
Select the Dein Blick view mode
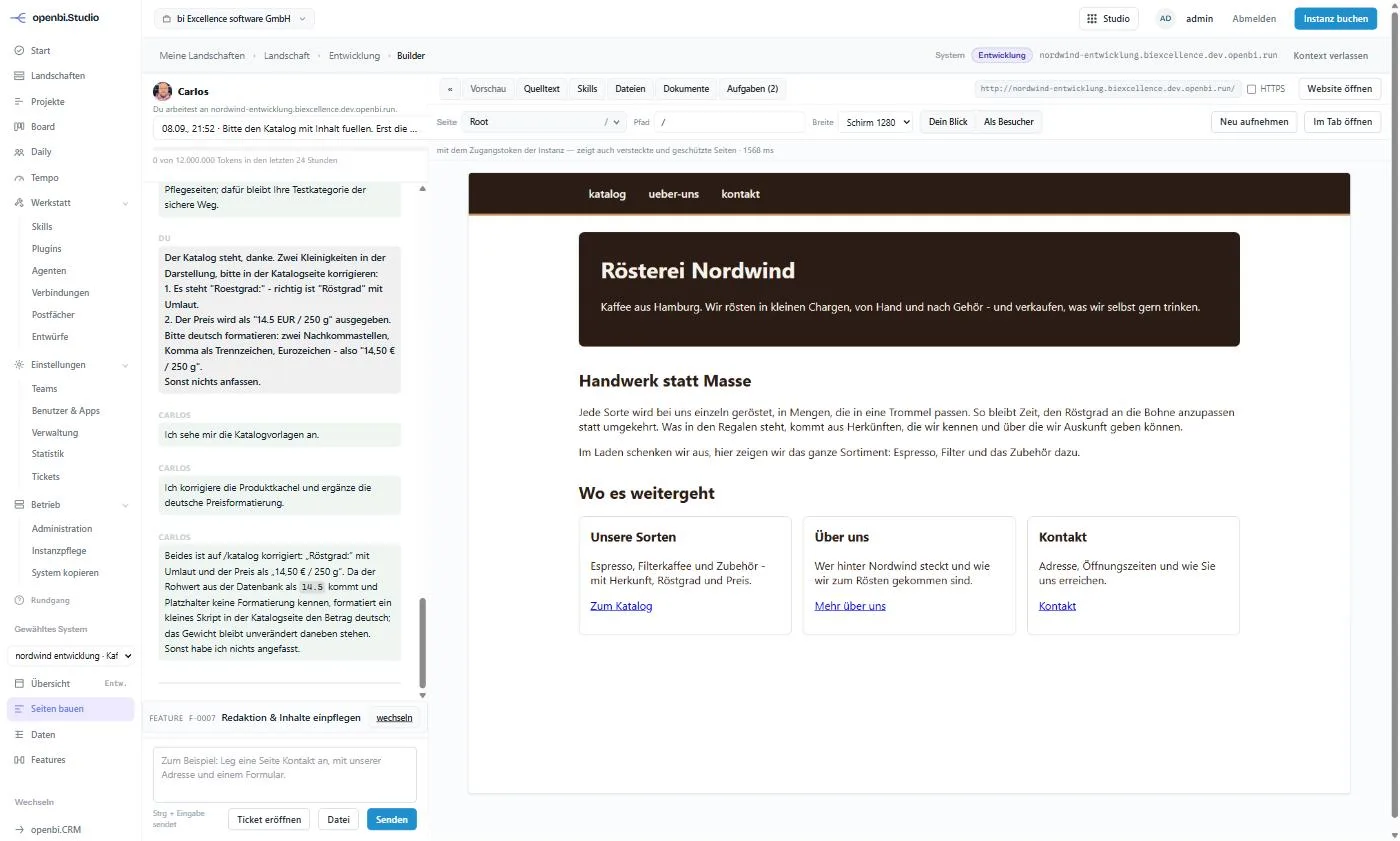(948, 122)
